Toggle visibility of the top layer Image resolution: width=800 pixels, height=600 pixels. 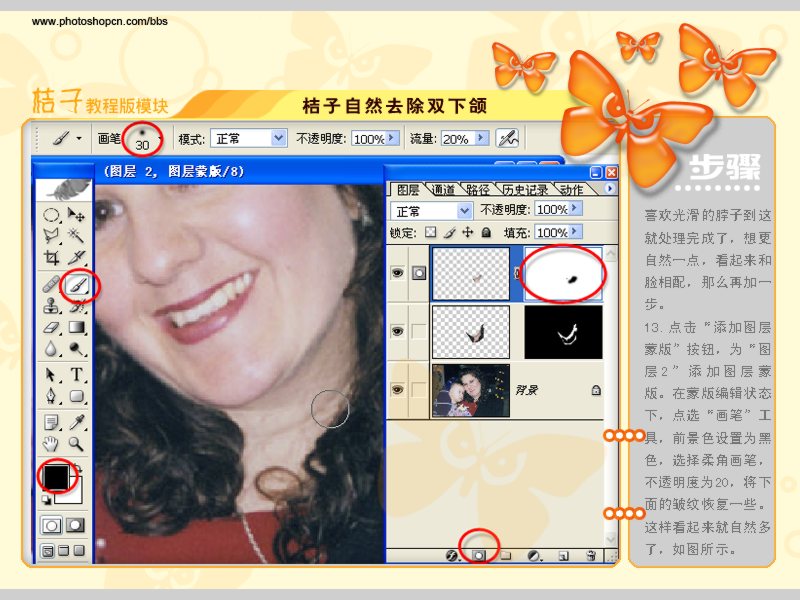point(397,273)
